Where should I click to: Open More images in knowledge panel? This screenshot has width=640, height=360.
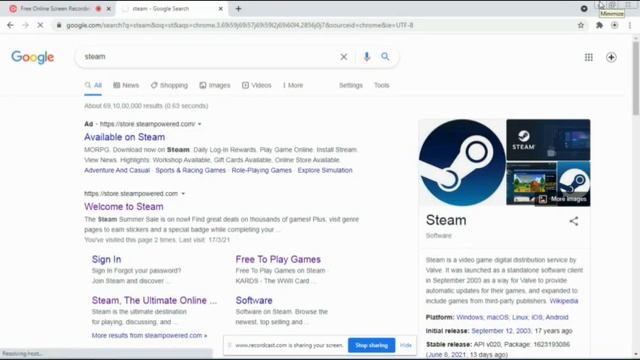click(x=563, y=199)
